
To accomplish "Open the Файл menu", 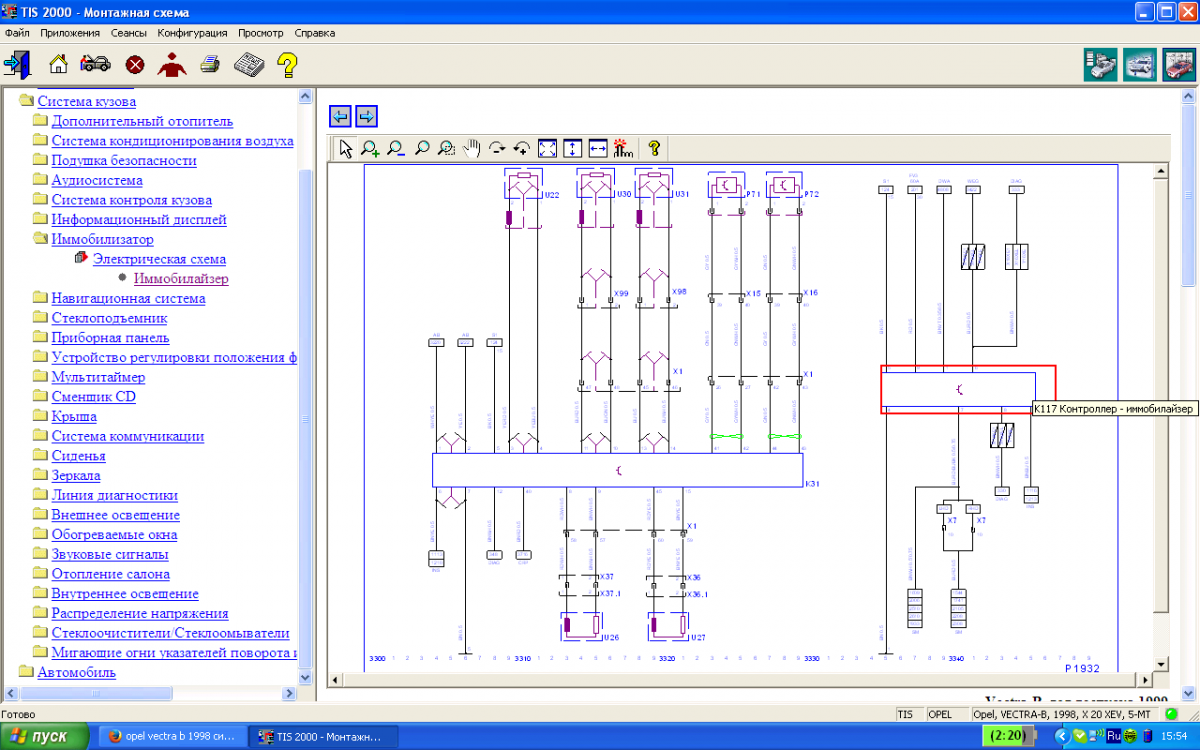I will pyautogui.click(x=17, y=33).
